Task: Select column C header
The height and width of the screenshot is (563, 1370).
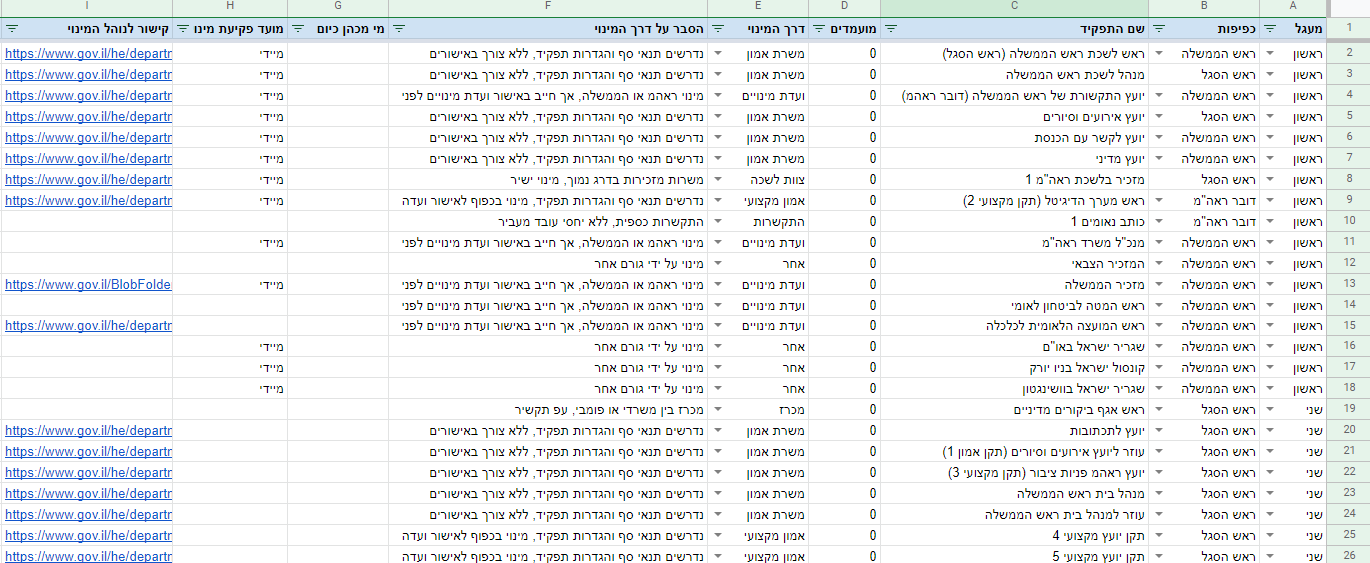Action: [1015, 8]
